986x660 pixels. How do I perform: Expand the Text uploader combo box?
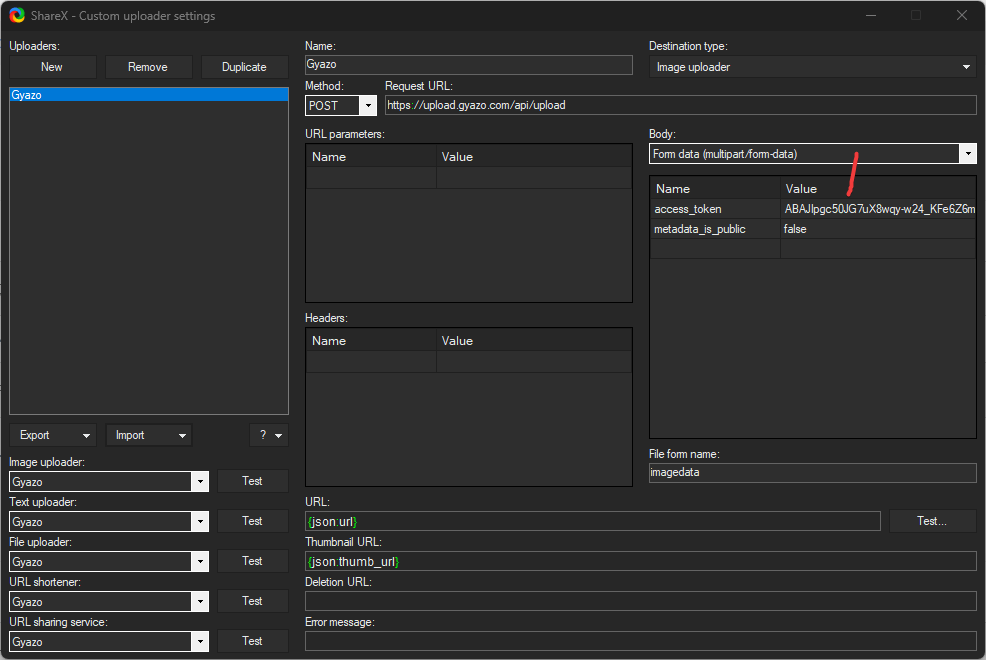(x=200, y=522)
